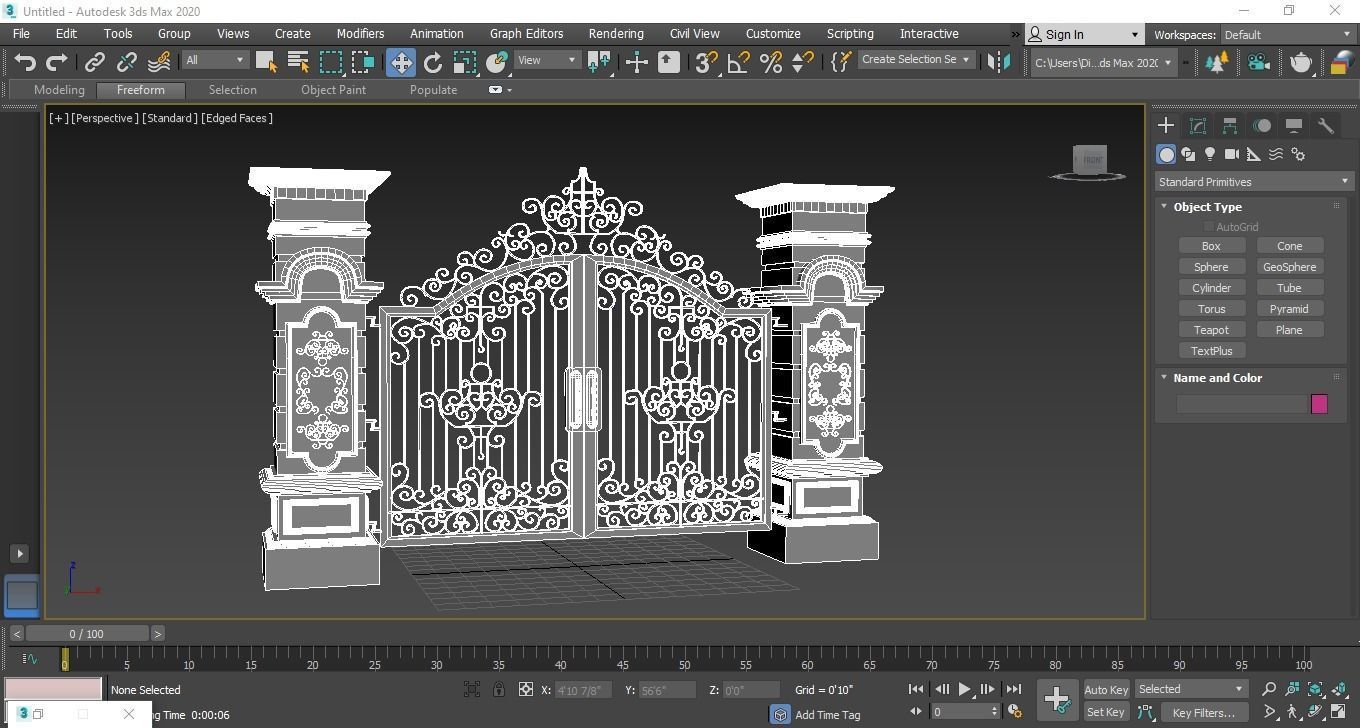Select the Select and Move tool

click(401, 61)
